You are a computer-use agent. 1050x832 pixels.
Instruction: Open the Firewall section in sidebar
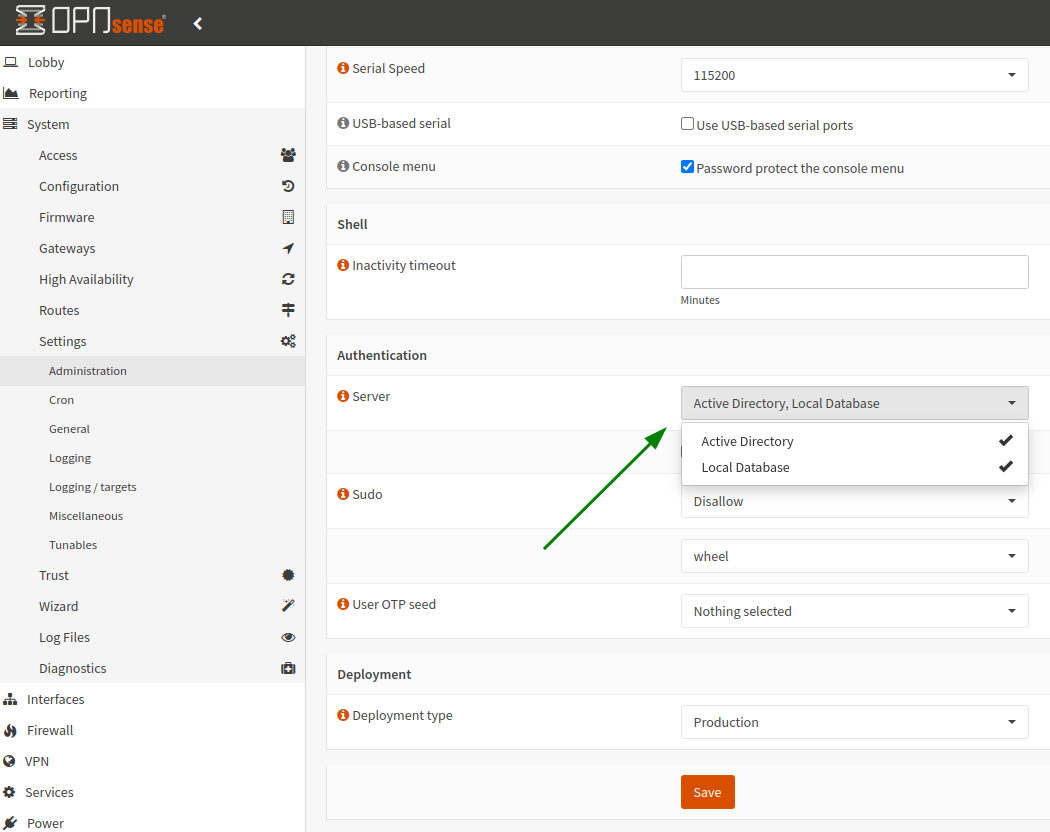[50, 730]
